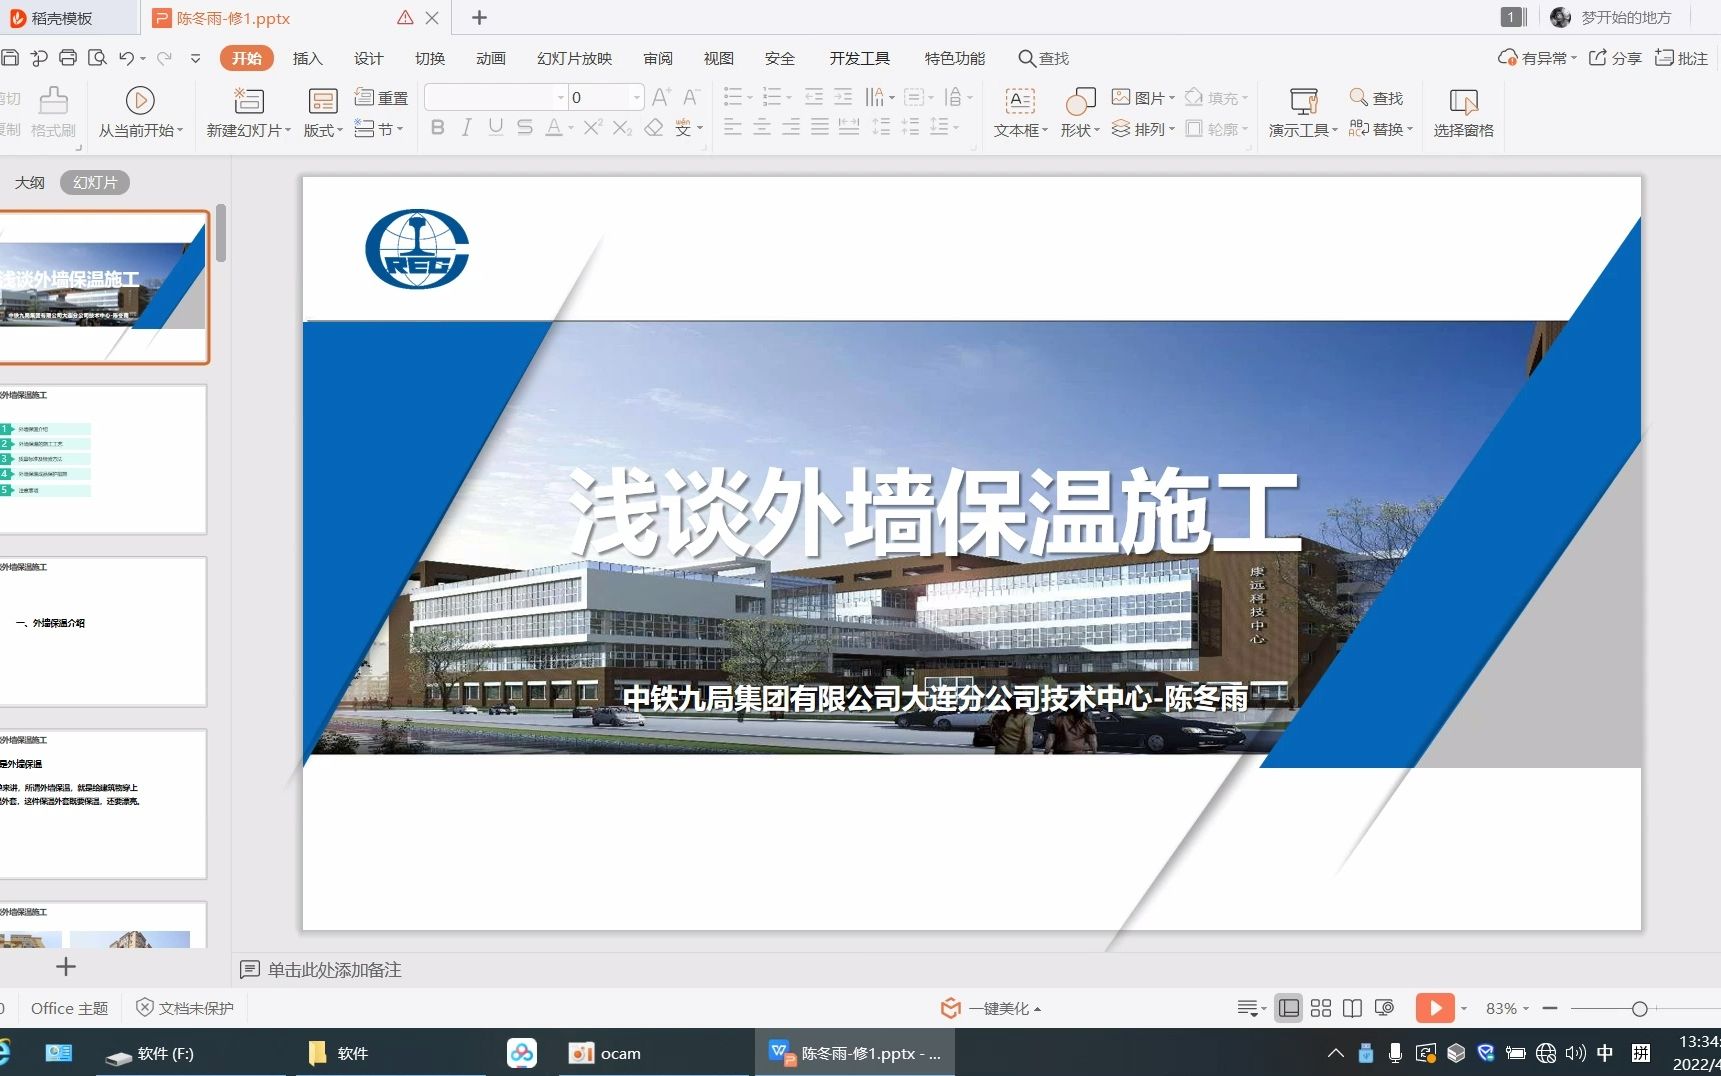Open the 插入 insert tab
Screen dimensions: 1721x1076
coord(307,58)
